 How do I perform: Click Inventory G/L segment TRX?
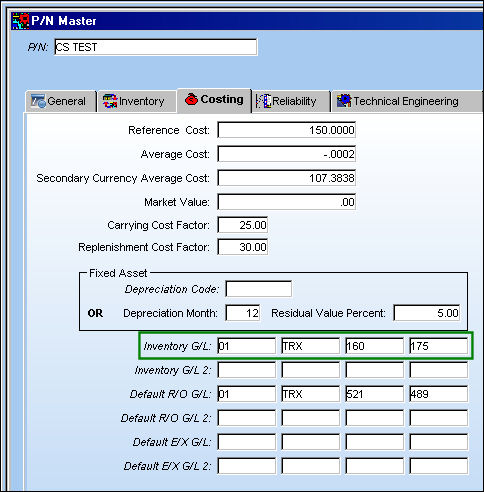(x=311, y=346)
